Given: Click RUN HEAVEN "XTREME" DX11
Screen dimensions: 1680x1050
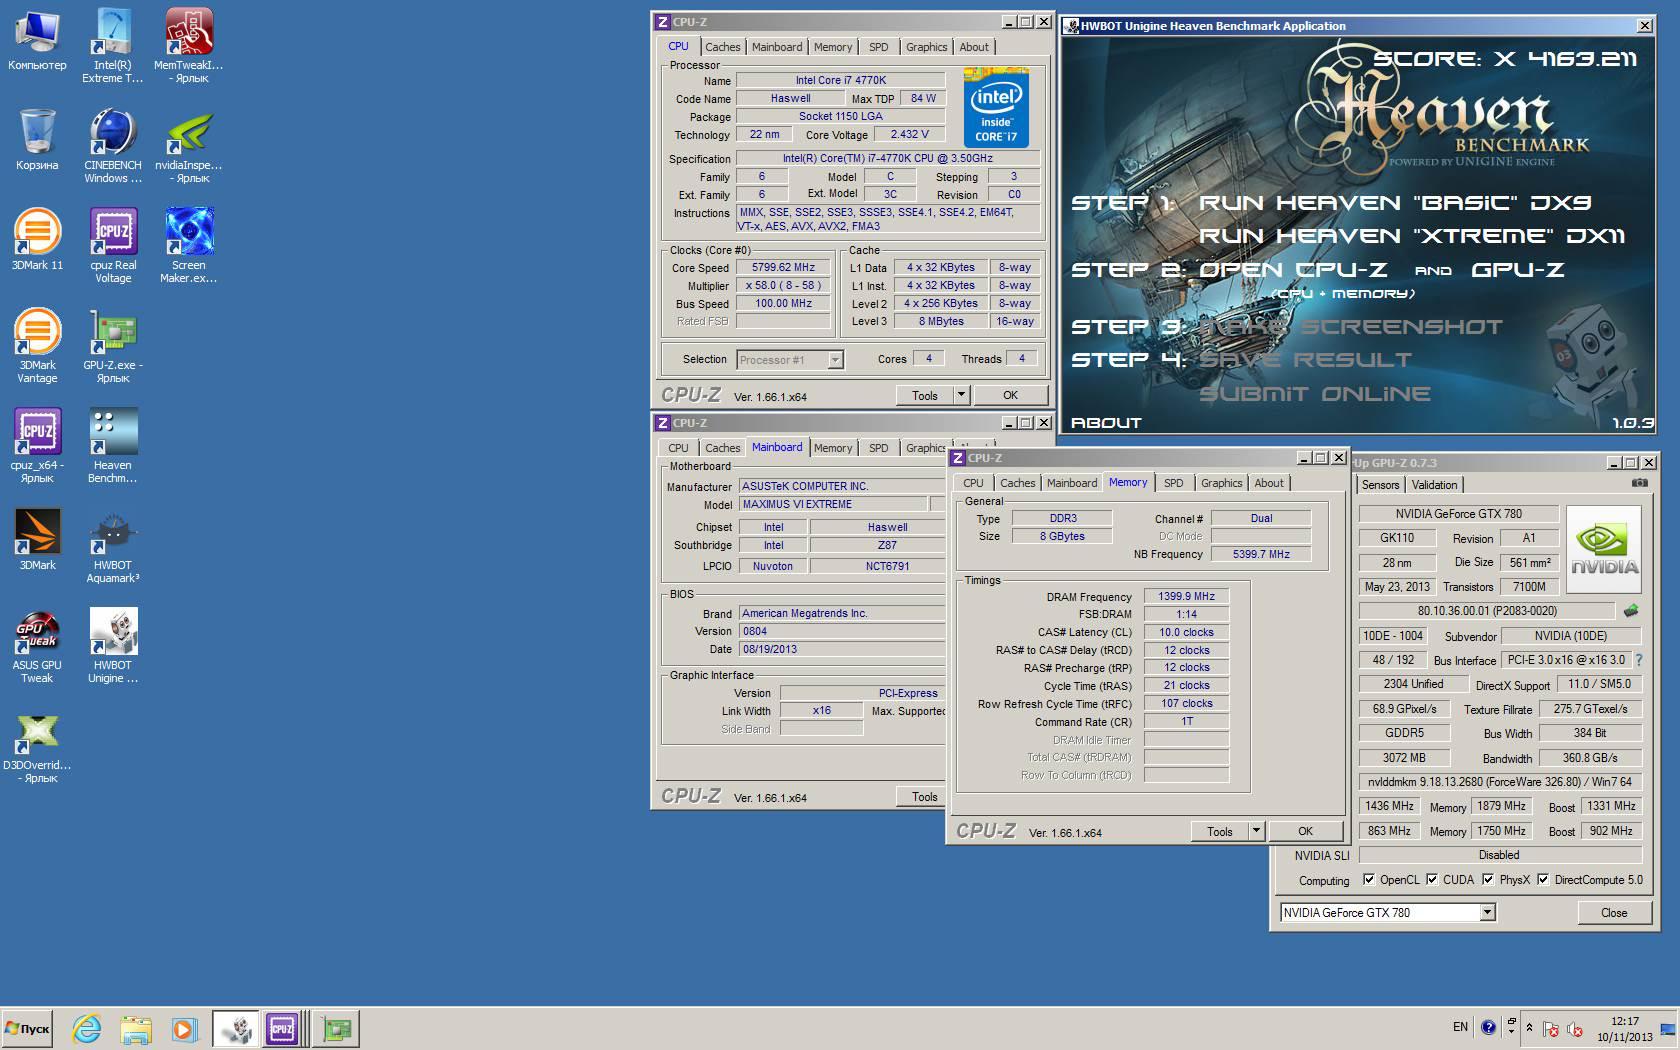Looking at the screenshot, I should 1411,236.
